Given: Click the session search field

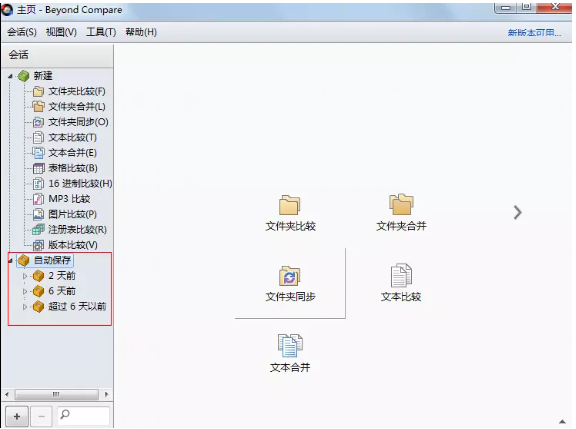Looking at the screenshot, I should 84,416.
